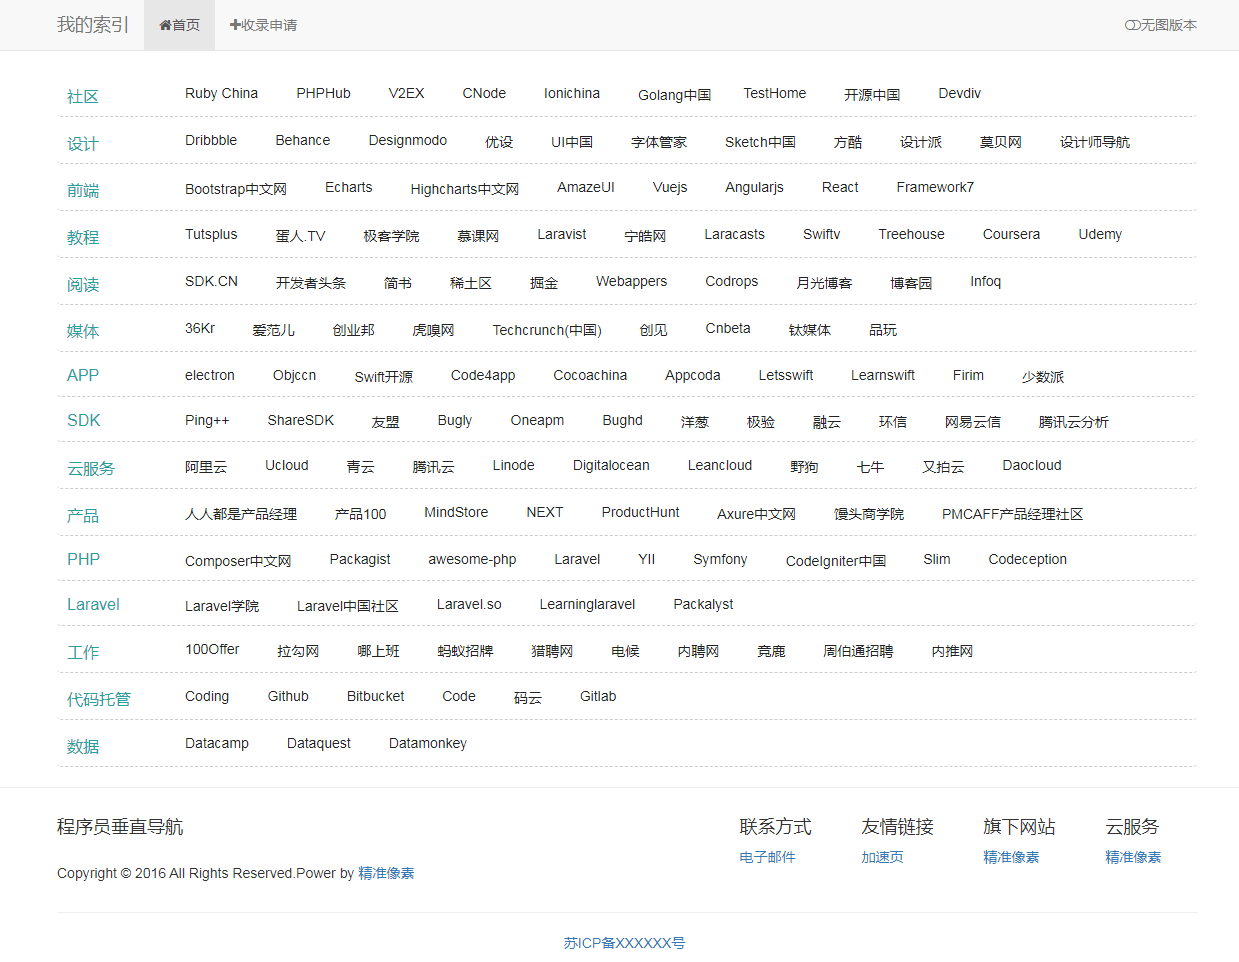Visit 精准像素 under 旗下网站
Image resolution: width=1239 pixels, height=962 pixels.
(x=1010, y=856)
